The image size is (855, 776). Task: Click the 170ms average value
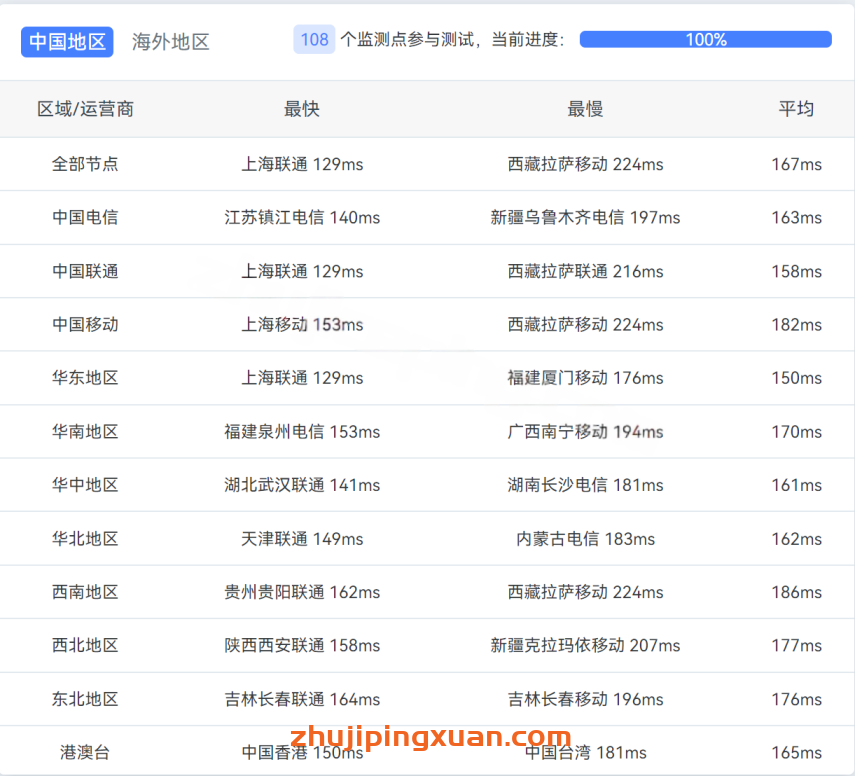796,432
